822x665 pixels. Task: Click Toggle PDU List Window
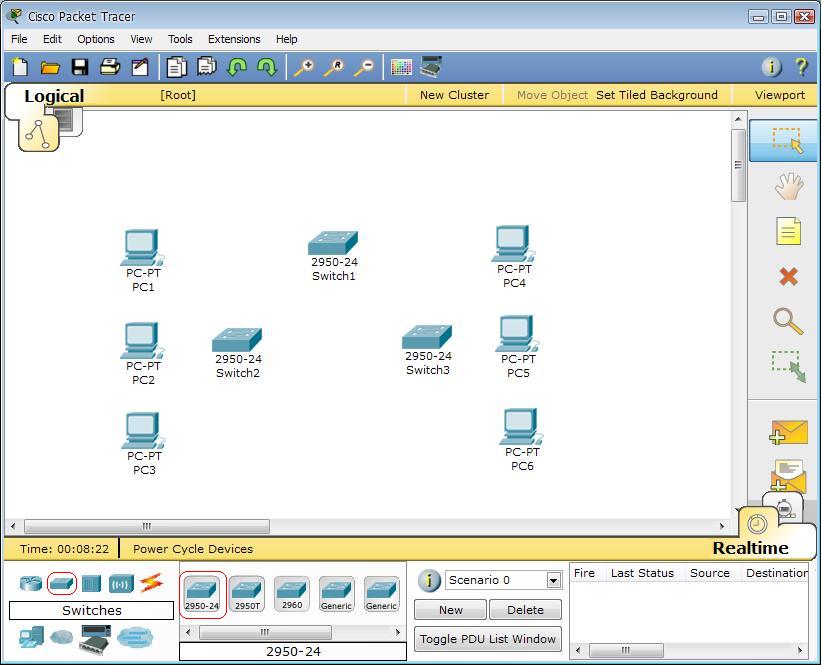coord(488,639)
